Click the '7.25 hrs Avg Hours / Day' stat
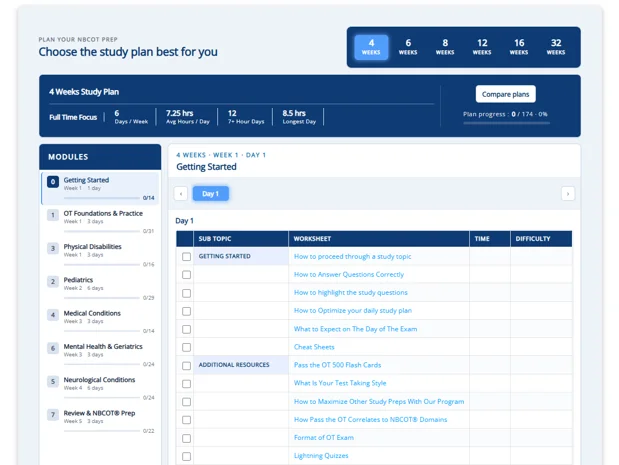The height and width of the screenshot is (465, 619). point(188,117)
